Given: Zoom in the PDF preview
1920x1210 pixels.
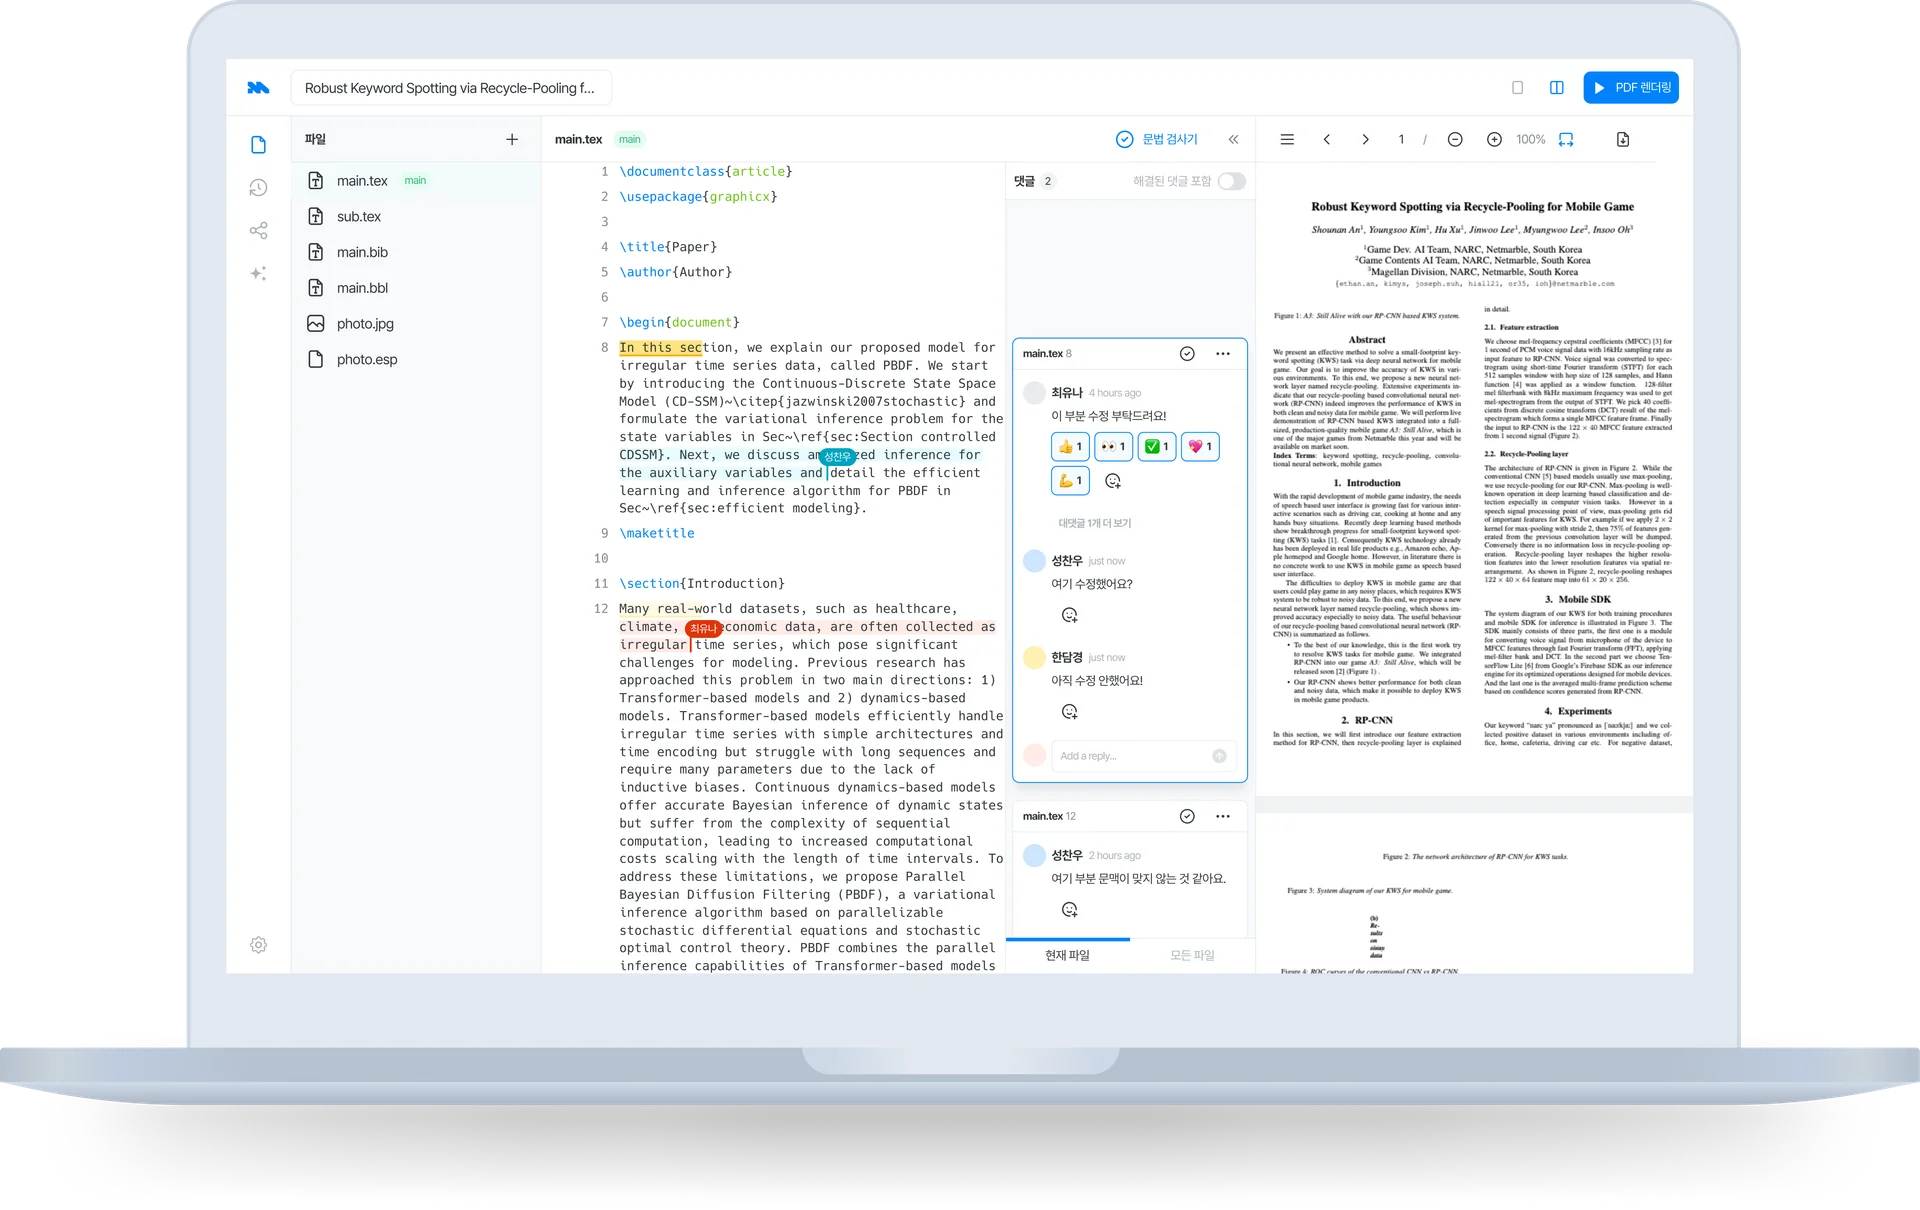Looking at the screenshot, I should (1494, 140).
